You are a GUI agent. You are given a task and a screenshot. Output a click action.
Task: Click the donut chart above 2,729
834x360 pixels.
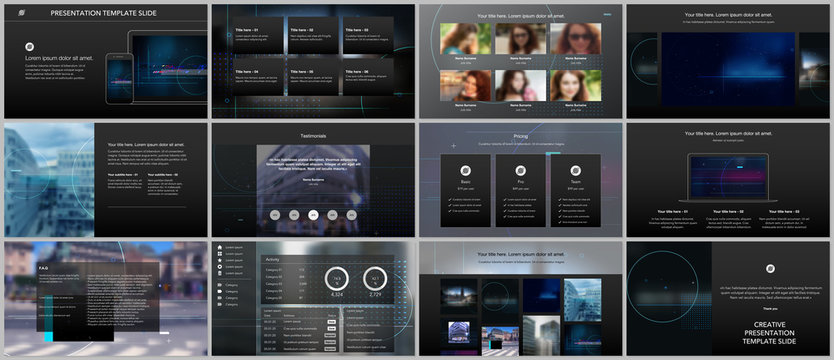pos(375,278)
